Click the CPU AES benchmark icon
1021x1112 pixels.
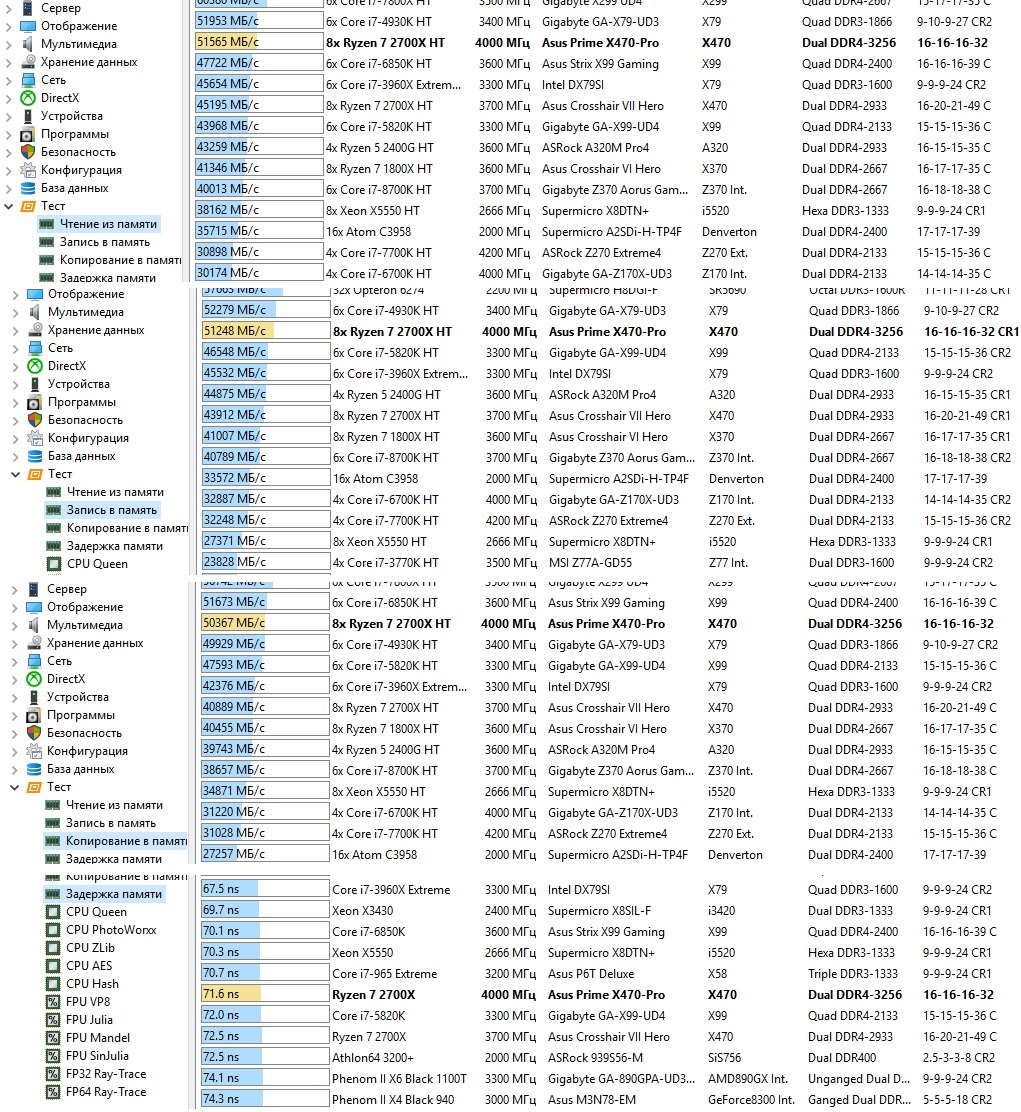coord(53,966)
